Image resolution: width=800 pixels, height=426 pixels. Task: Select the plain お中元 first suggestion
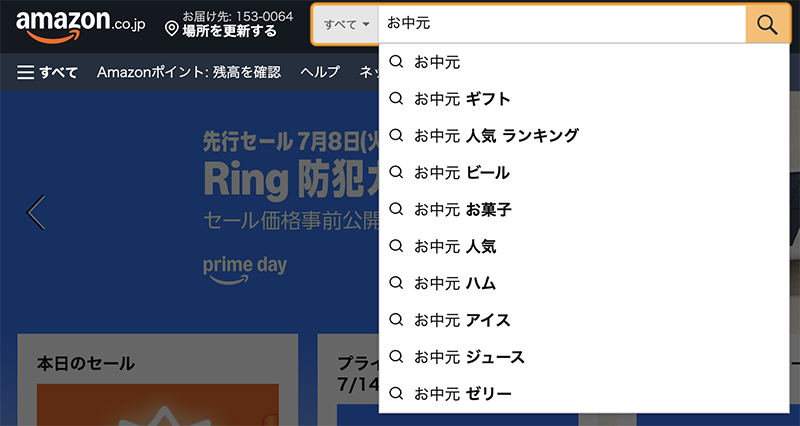(x=584, y=62)
